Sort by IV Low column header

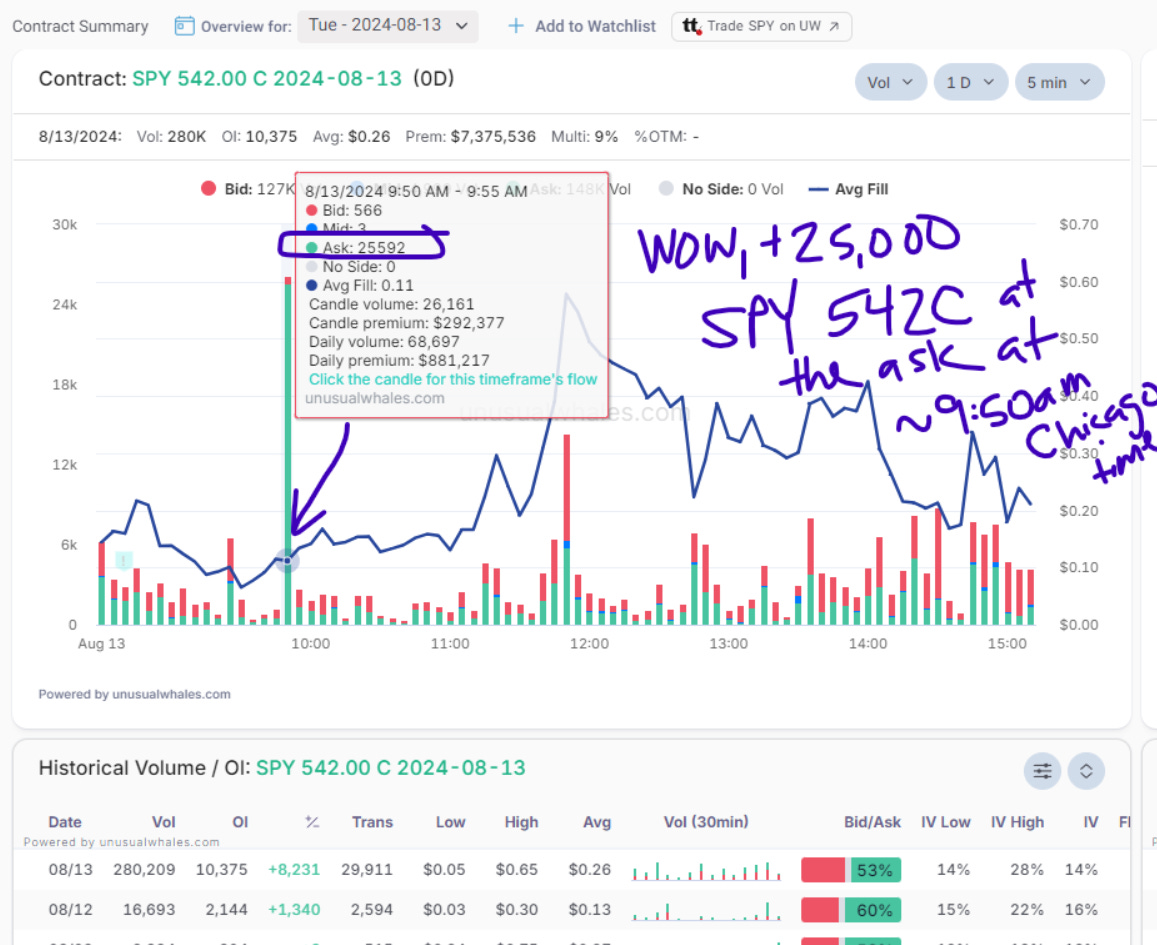coord(945,822)
